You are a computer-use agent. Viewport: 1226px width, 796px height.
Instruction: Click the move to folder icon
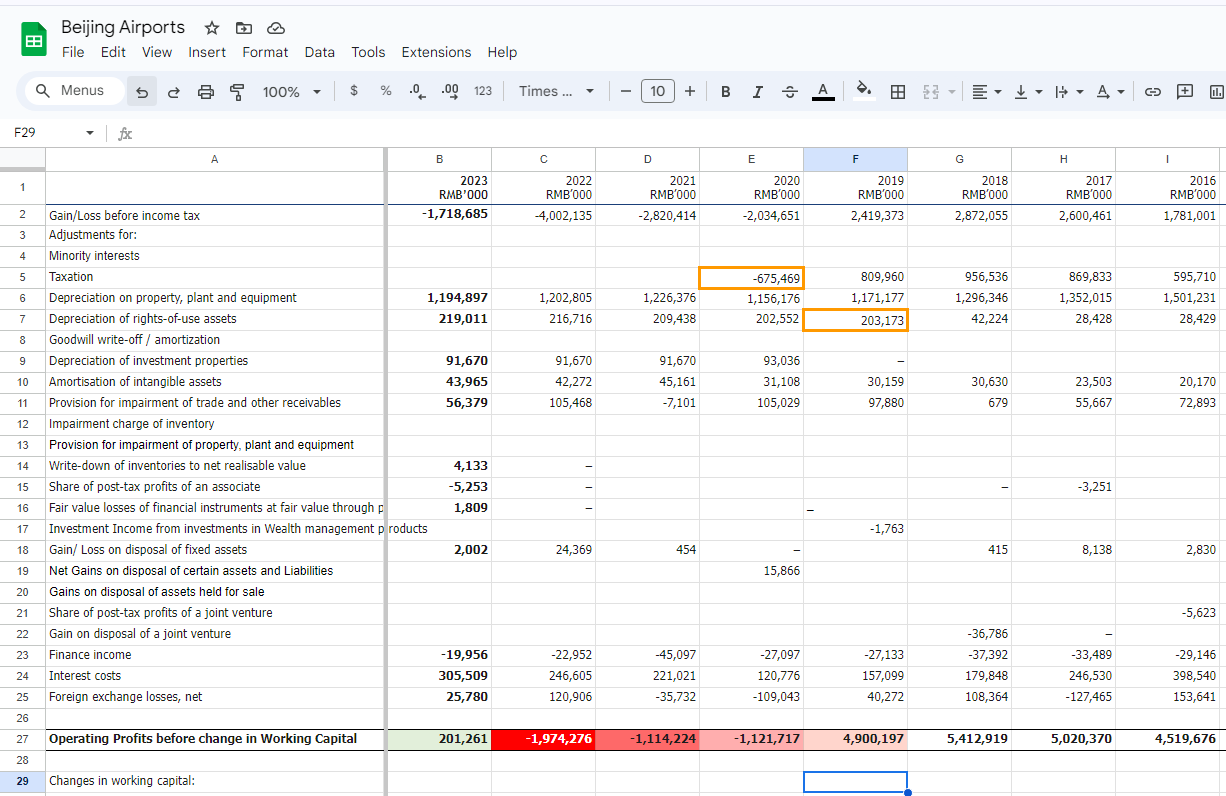pos(244,28)
